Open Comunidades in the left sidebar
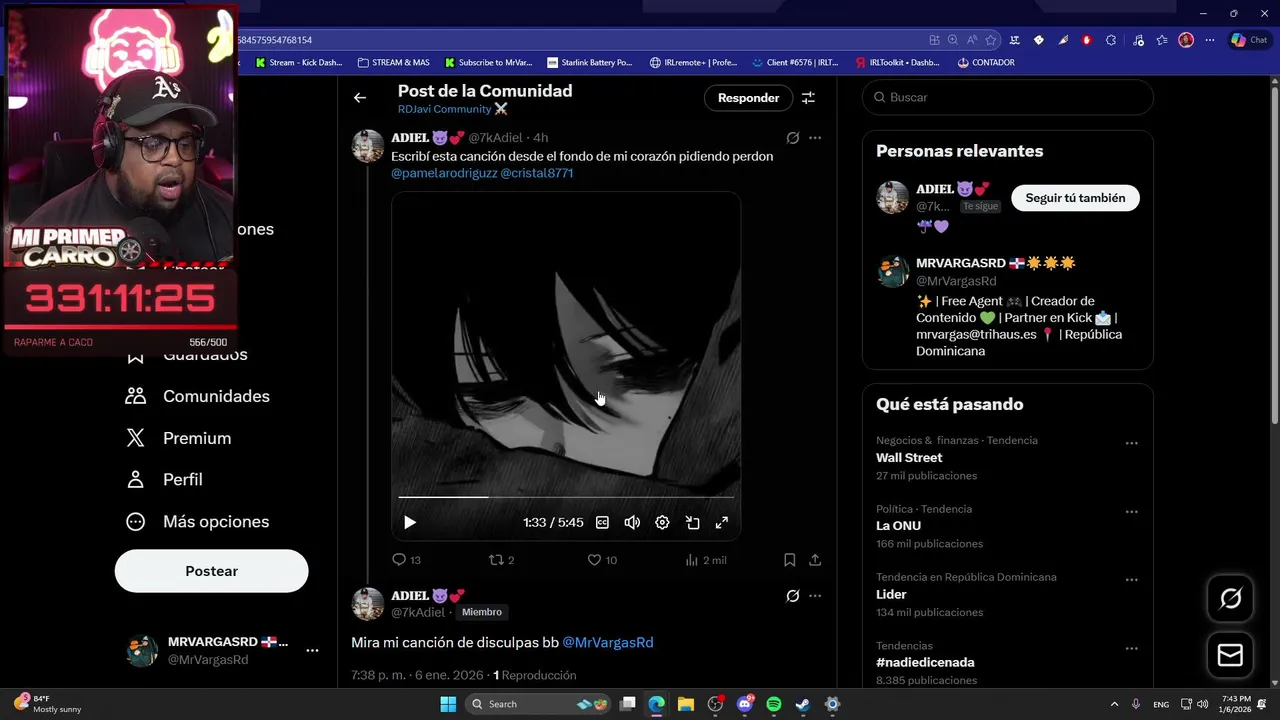 (x=197, y=396)
